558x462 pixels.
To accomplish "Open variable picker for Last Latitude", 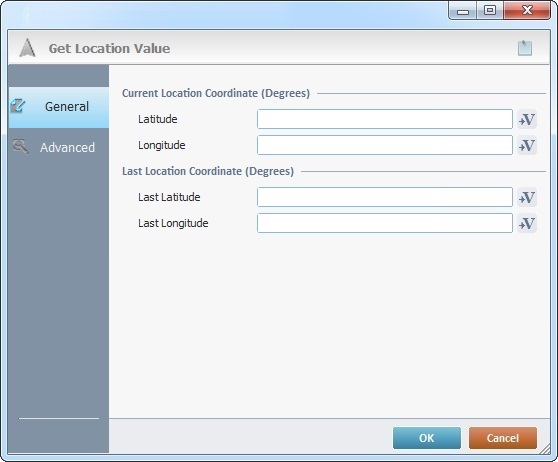I will 527,197.
